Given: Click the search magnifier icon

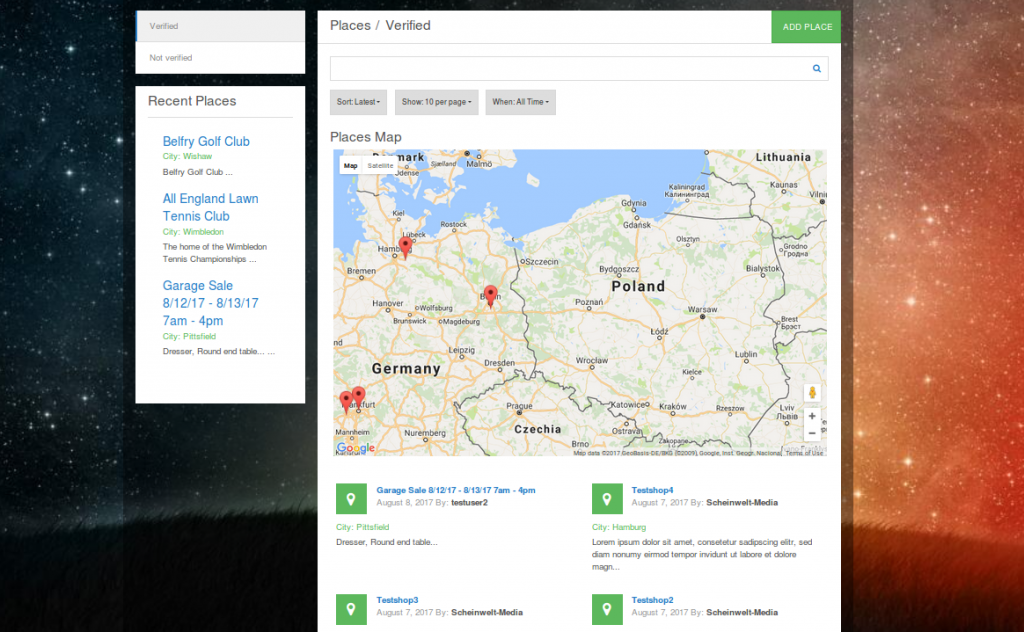Looking at the screenshot, I should (x=816, y=69).
